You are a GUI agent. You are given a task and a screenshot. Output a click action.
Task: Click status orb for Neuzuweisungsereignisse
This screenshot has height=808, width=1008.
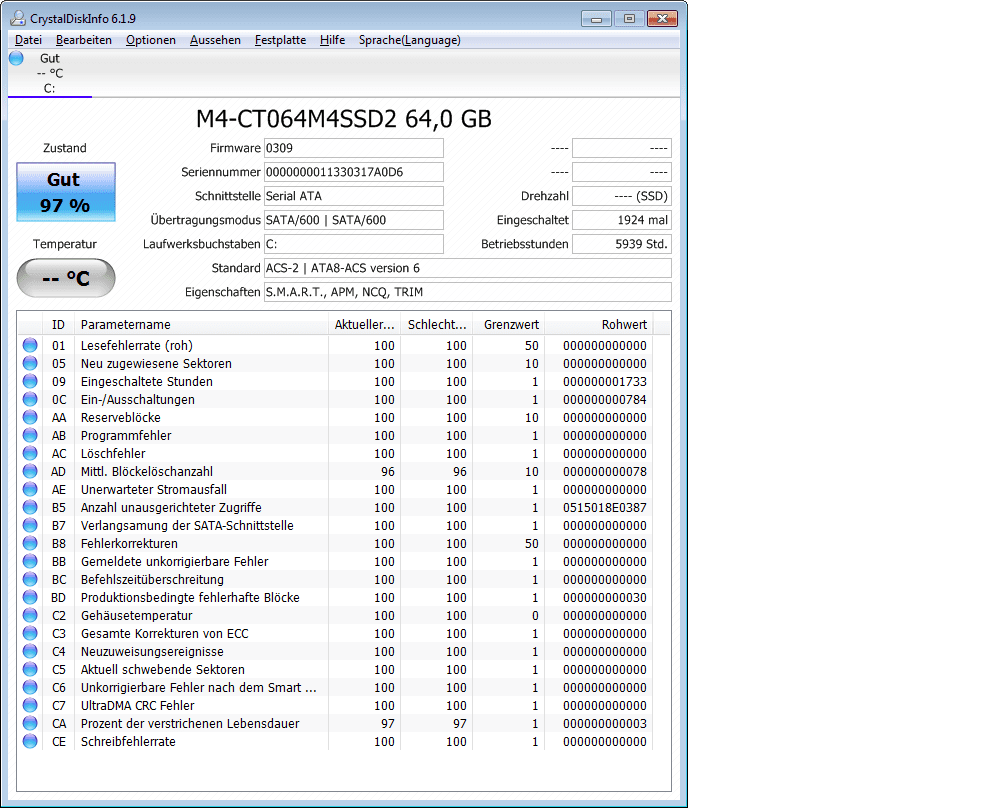click(30, 651)
